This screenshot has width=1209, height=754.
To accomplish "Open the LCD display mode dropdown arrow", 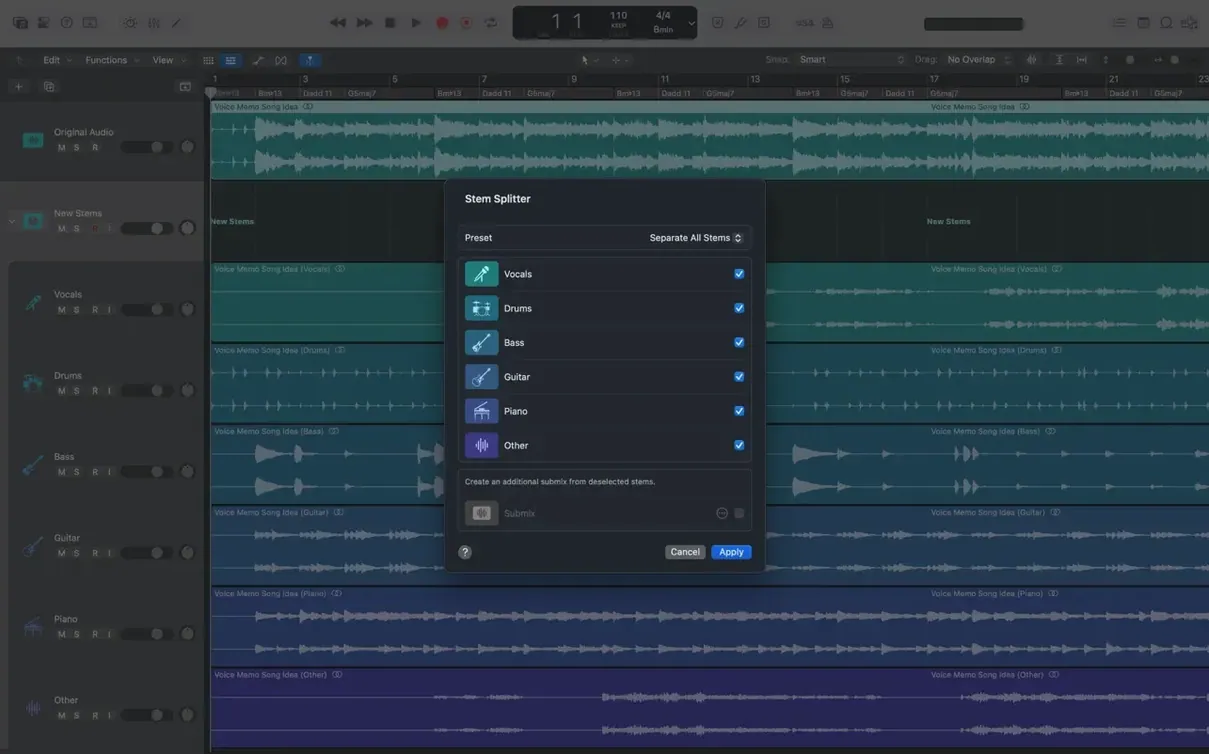I will pyautogui.click(x=691, y=23).
